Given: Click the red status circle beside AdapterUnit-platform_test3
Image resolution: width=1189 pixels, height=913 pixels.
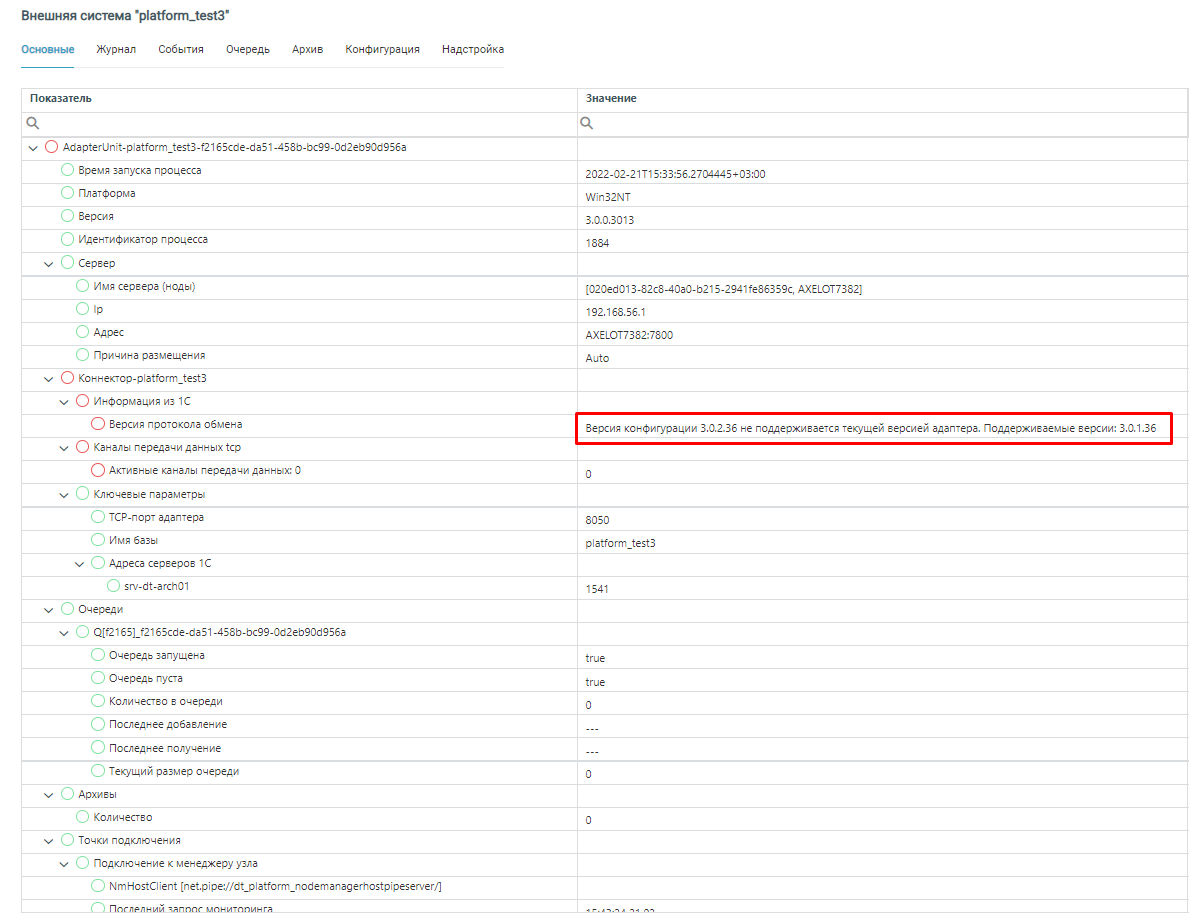Looking at the screenshot, I should click(52, 147).
